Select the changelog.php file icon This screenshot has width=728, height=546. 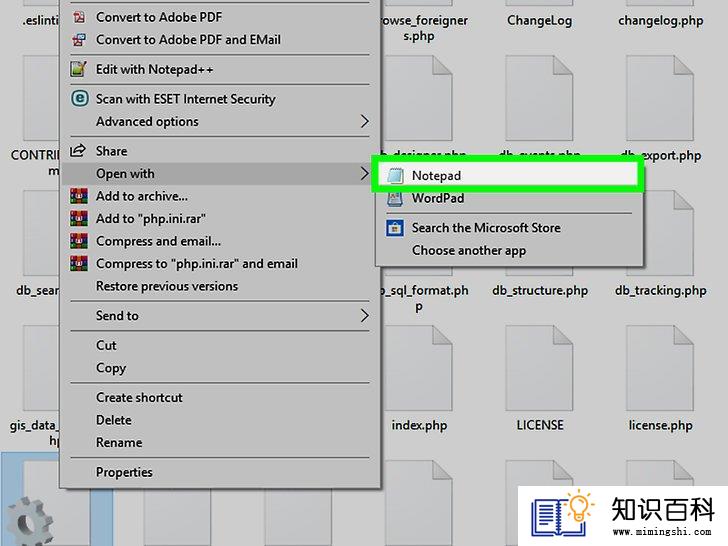(x=660, y=5)
